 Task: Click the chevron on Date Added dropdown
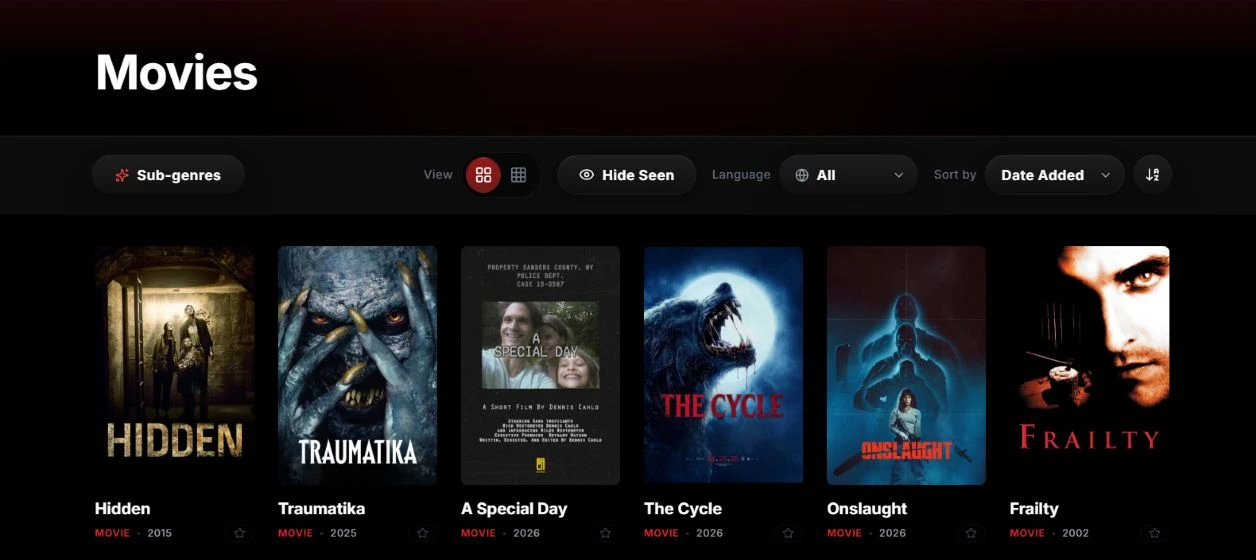point(1105,175)
